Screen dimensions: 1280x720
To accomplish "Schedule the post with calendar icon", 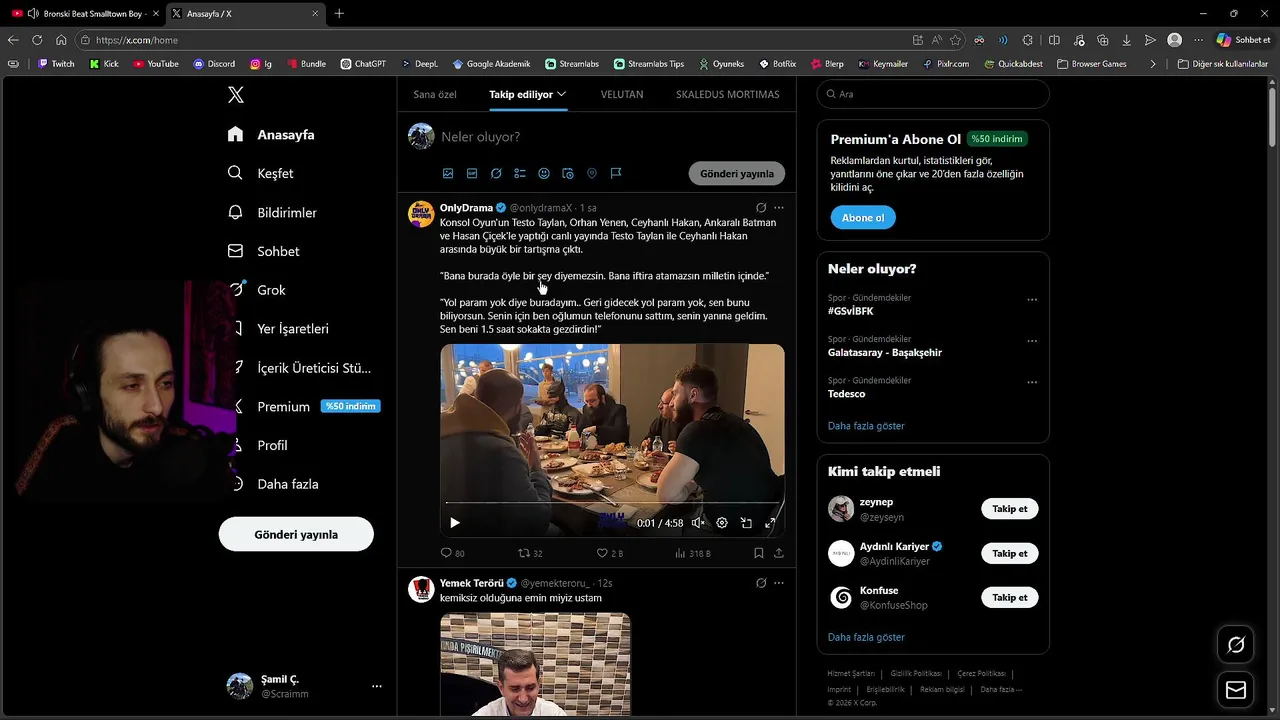I will (x=568, y=173).
